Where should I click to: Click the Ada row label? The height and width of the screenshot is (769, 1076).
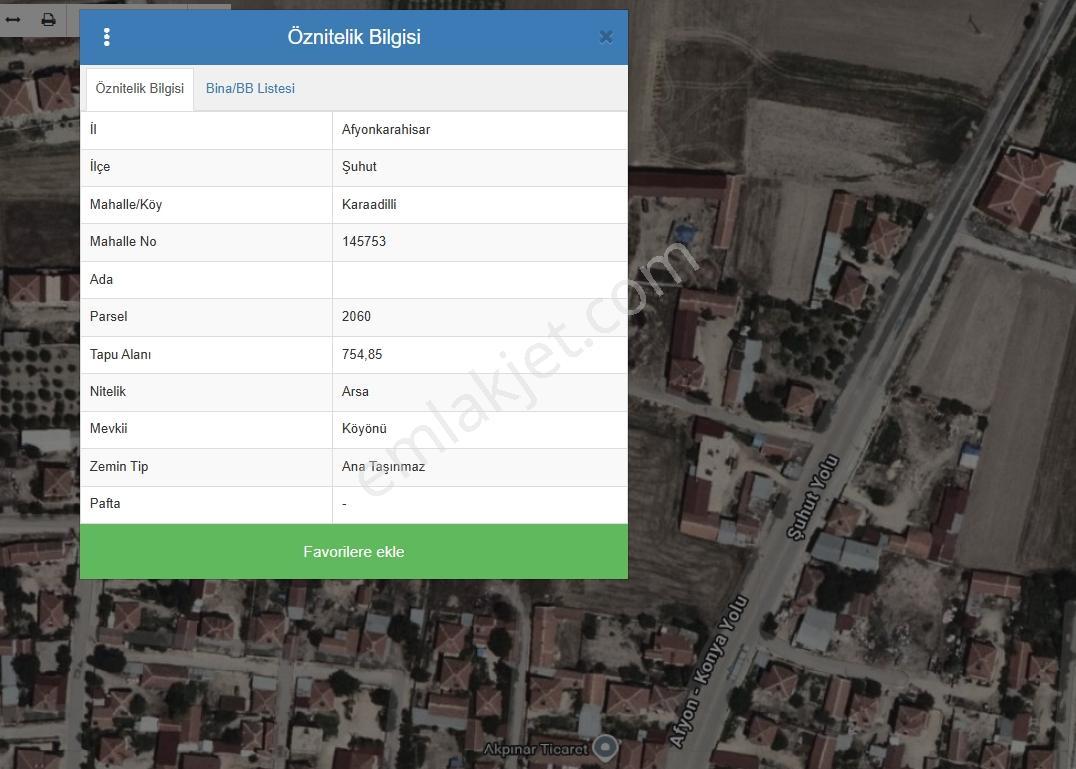point(101,279)
